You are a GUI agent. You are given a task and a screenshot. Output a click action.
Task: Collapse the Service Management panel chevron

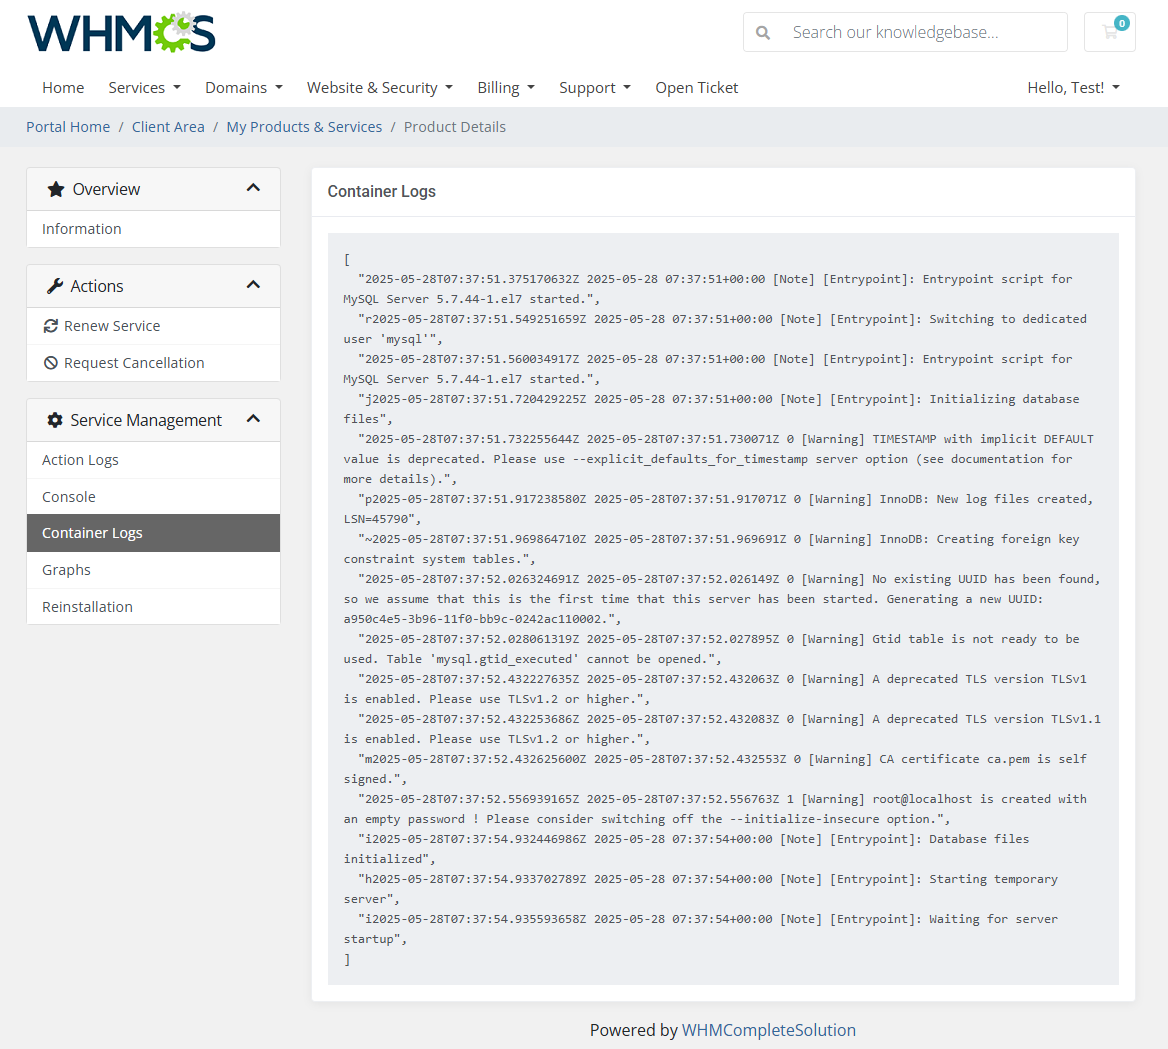click(253, 419)
